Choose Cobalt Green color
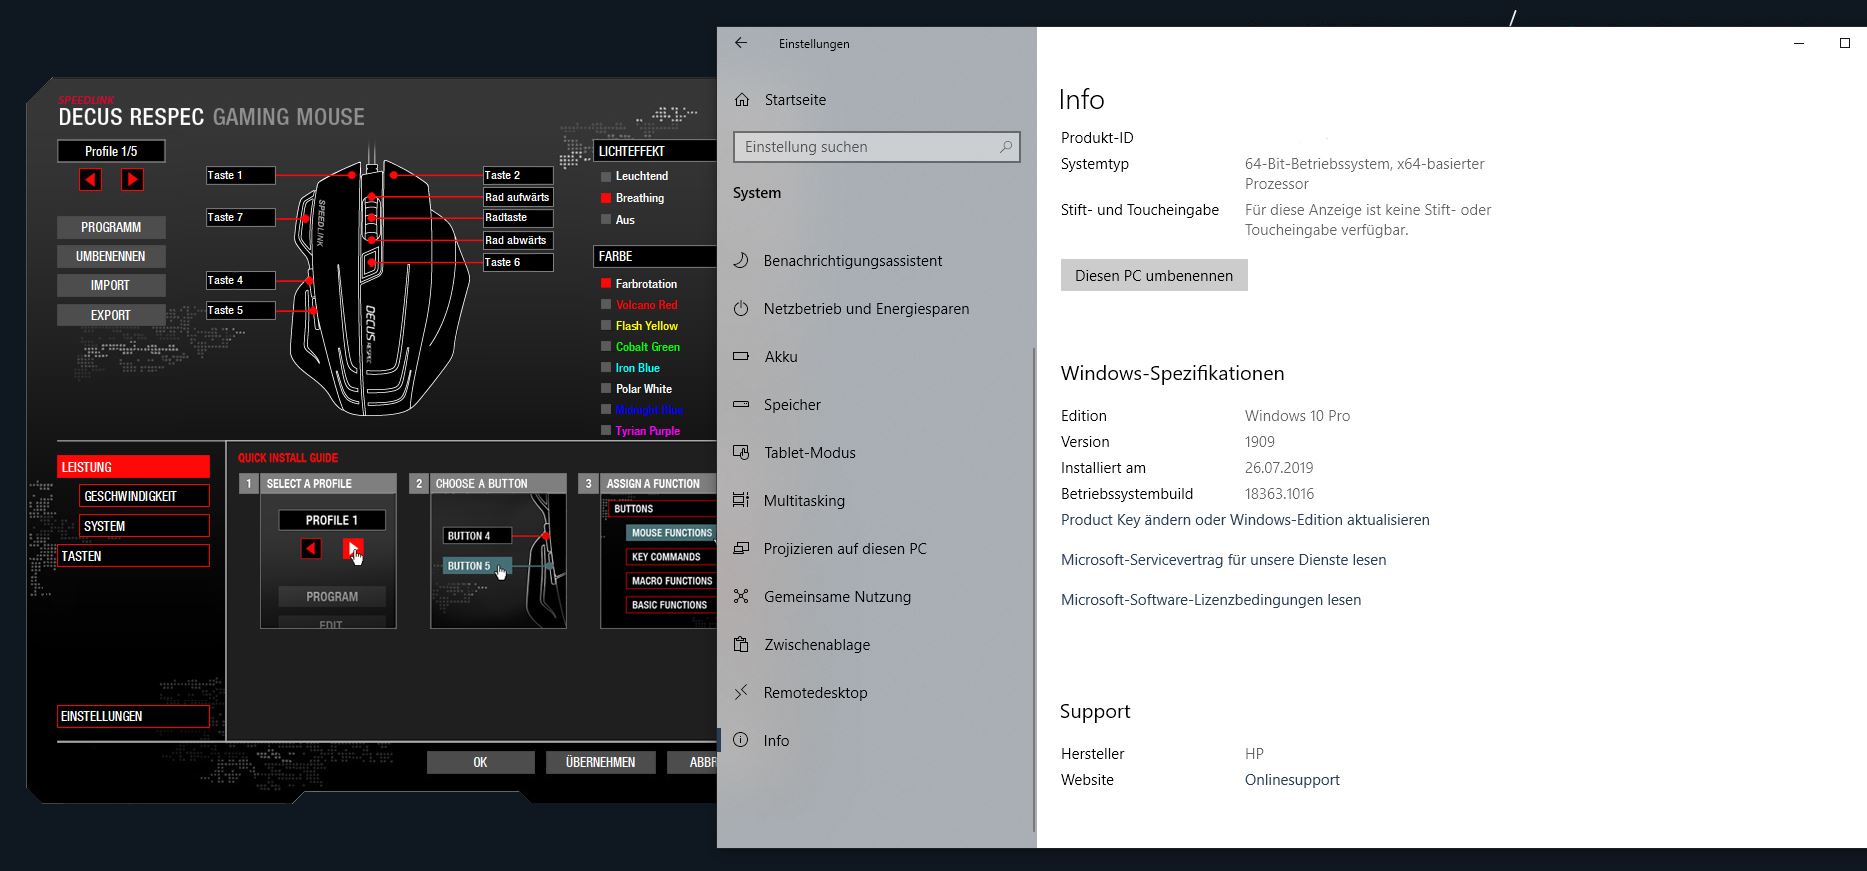 [606, 347]
